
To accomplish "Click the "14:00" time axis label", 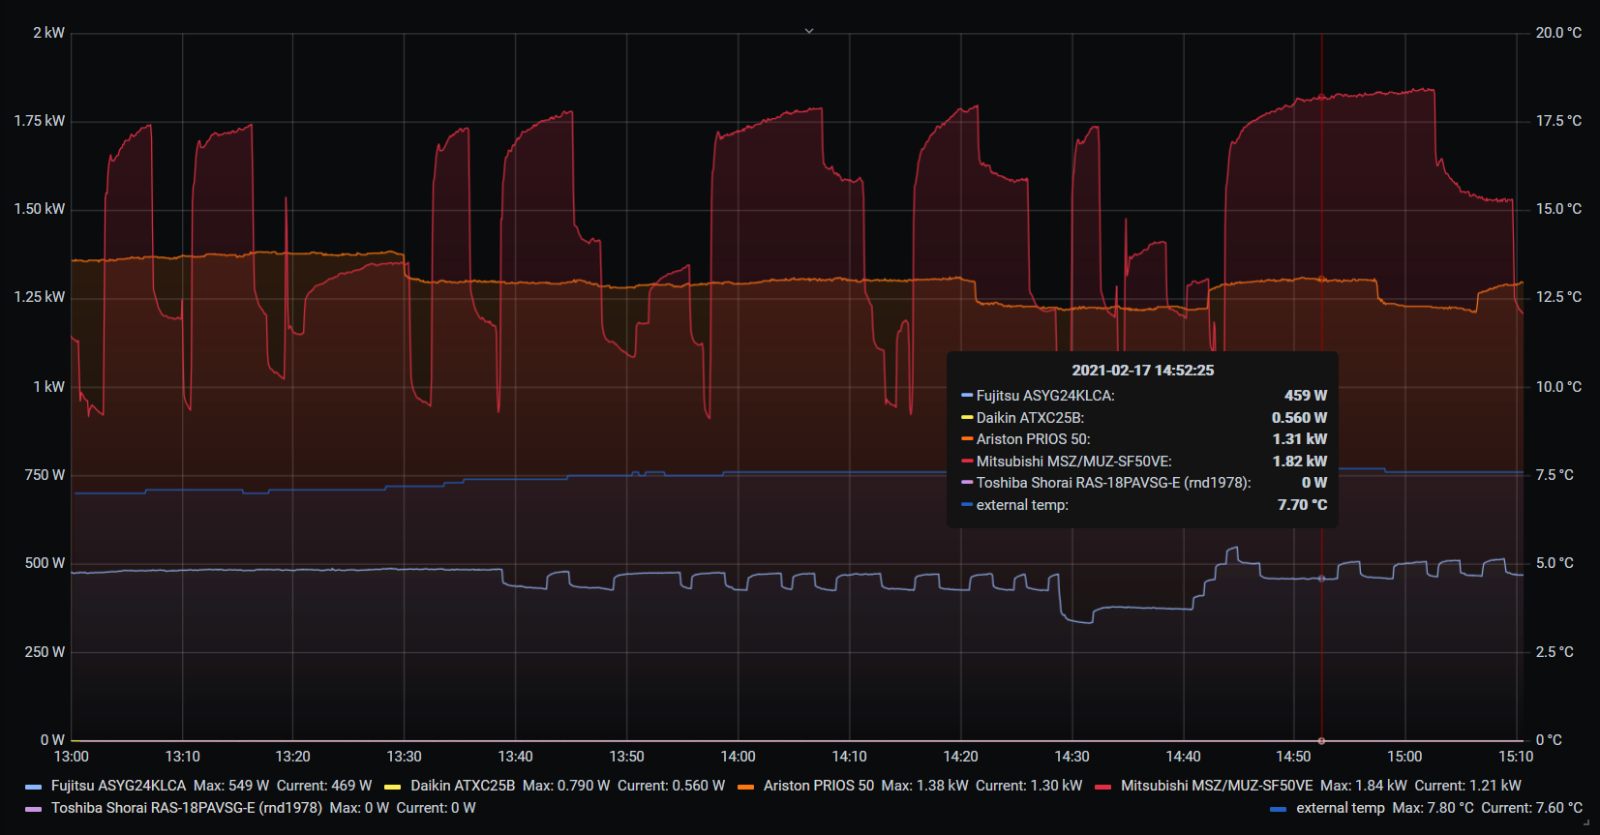I will pos(738,757).
